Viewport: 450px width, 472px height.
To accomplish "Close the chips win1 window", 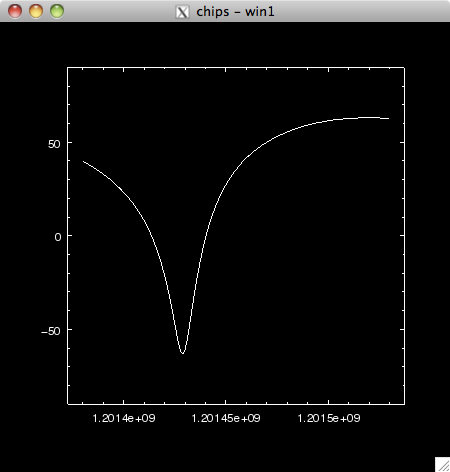I will coord(15,11).
